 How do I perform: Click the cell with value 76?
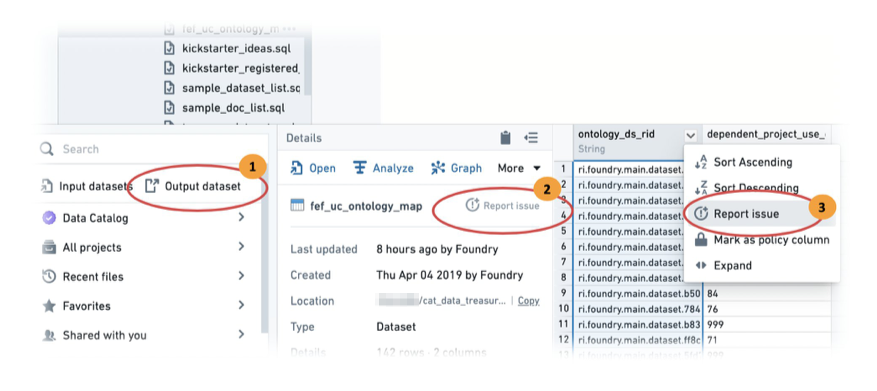point(766,309)
